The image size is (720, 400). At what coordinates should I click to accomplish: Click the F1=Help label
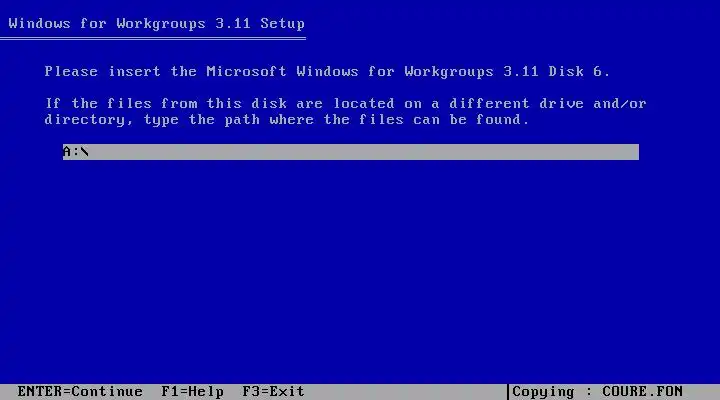[x=192, y=392]
